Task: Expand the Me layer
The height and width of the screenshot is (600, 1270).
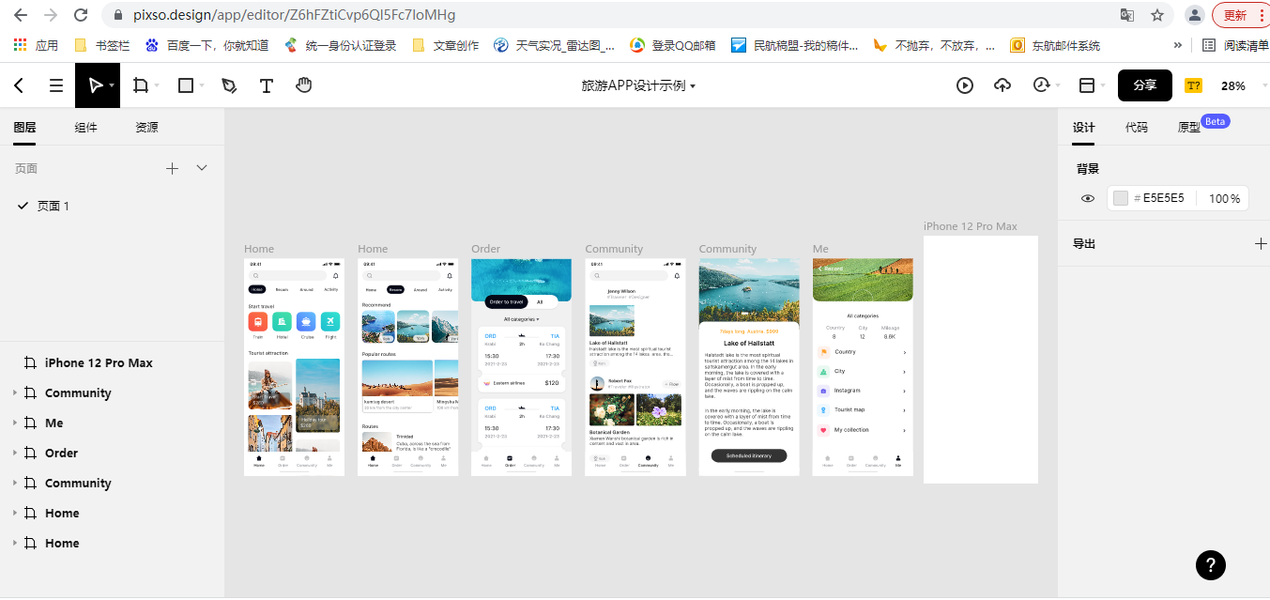Action: tap(15, 423)
